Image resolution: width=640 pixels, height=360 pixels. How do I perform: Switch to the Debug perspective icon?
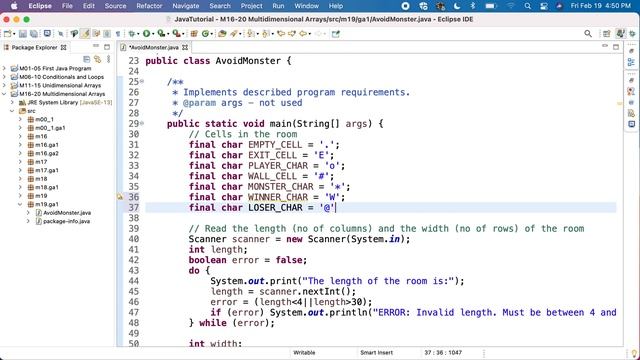[x=632, y=34]
